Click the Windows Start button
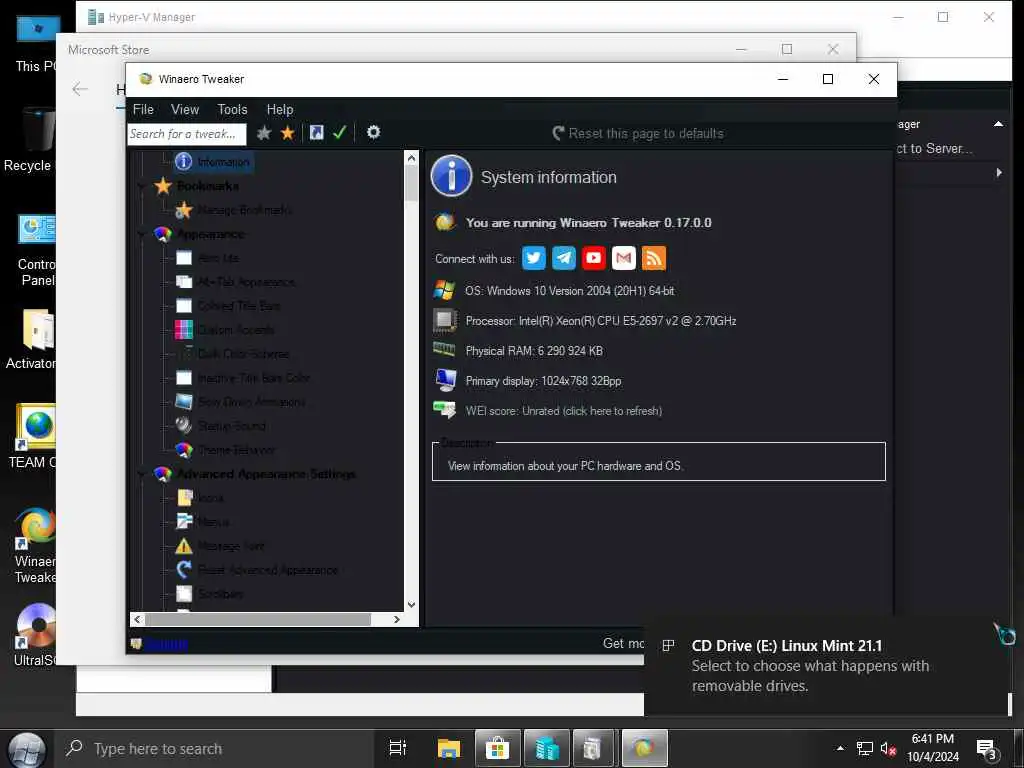This screenshot has width=1024, height=768. tap(27, 749)
